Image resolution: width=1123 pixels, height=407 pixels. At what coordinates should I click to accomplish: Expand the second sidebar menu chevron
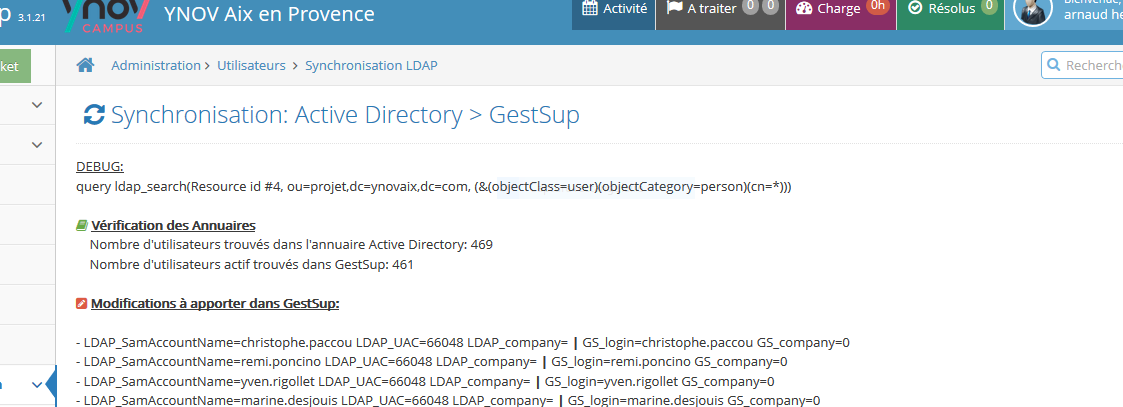coord(37,145)
